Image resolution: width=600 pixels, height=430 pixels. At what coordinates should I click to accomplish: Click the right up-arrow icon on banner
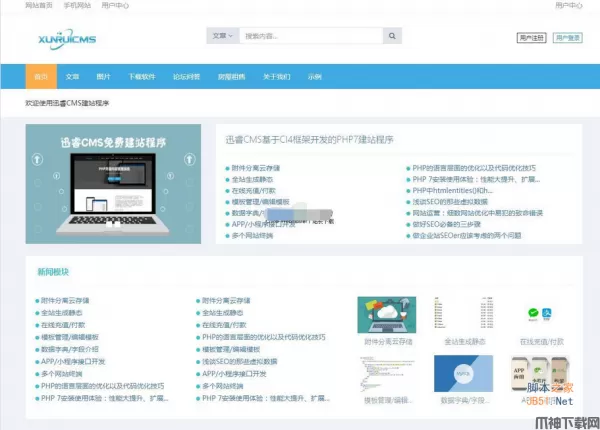click(189, 159)
